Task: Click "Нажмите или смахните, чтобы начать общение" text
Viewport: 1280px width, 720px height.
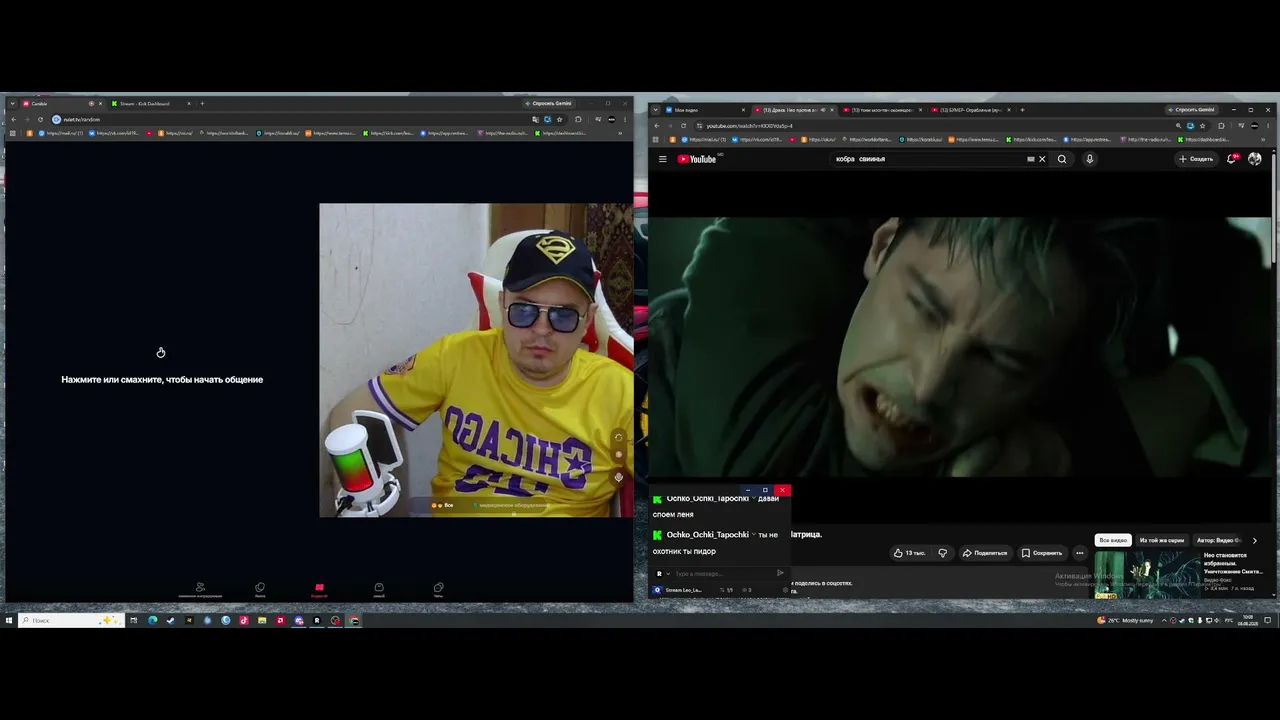Action: click(162, 380)
